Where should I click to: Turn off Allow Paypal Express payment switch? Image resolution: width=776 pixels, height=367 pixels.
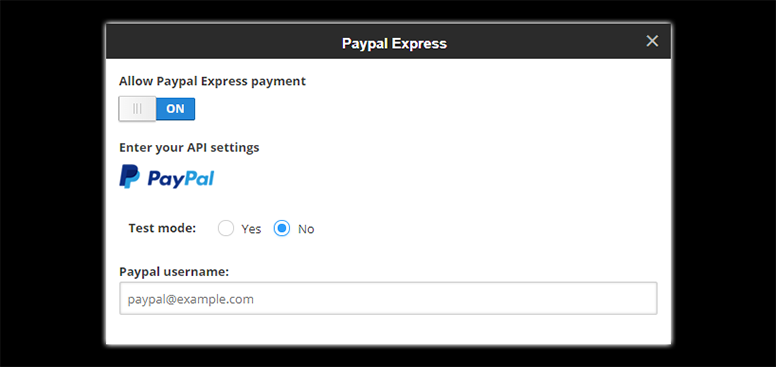click(157, 109)
